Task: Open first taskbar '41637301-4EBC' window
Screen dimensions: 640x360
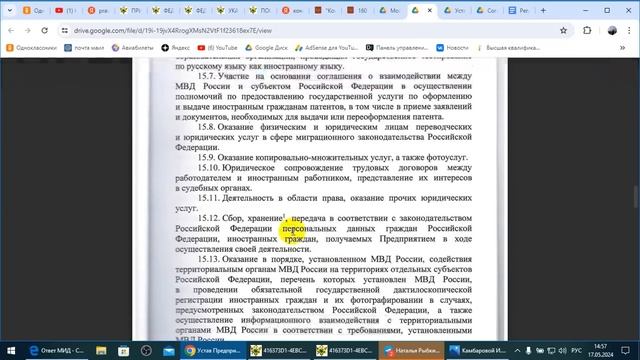Action: pos(279,351)
